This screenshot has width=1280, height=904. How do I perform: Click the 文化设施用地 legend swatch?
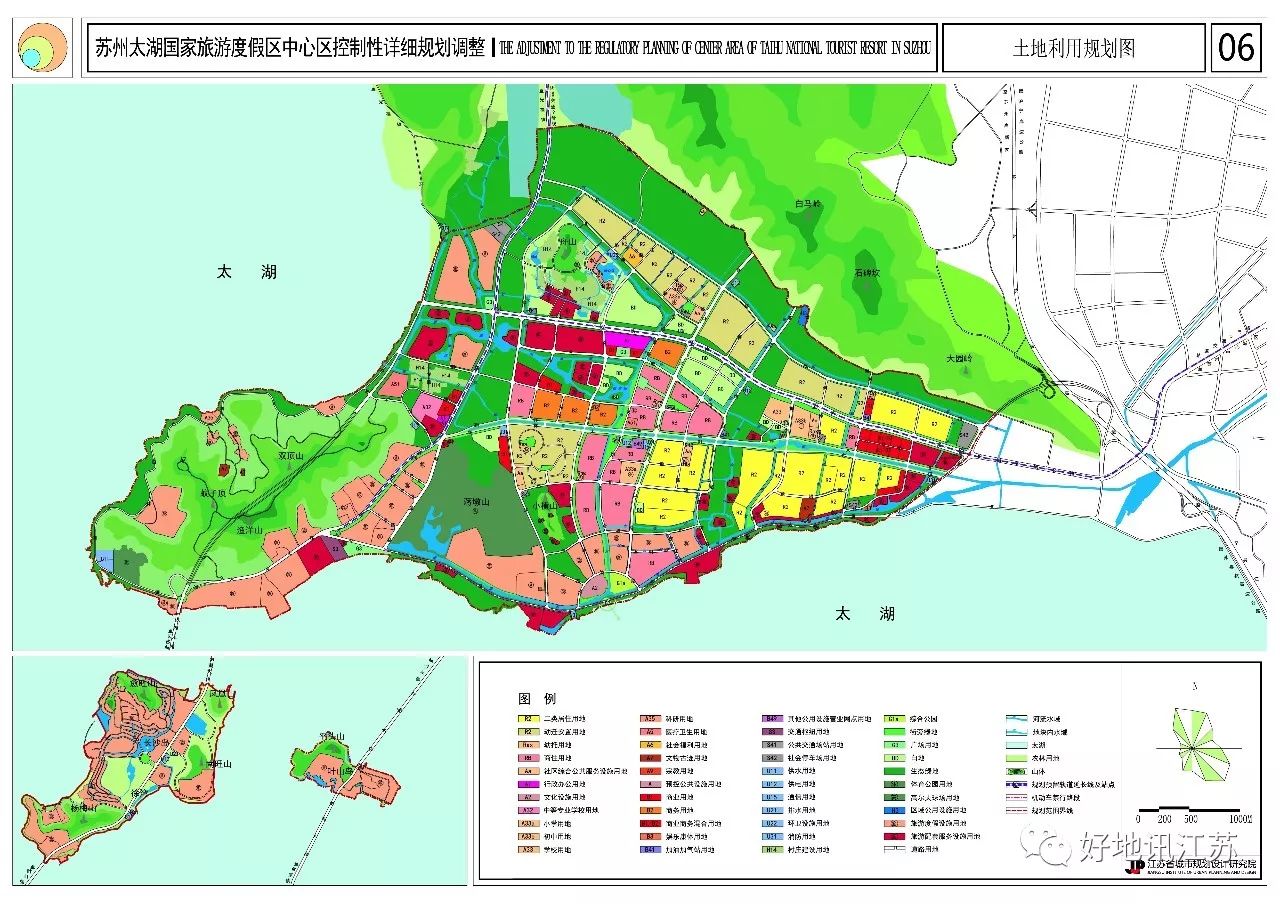[528, 797]
